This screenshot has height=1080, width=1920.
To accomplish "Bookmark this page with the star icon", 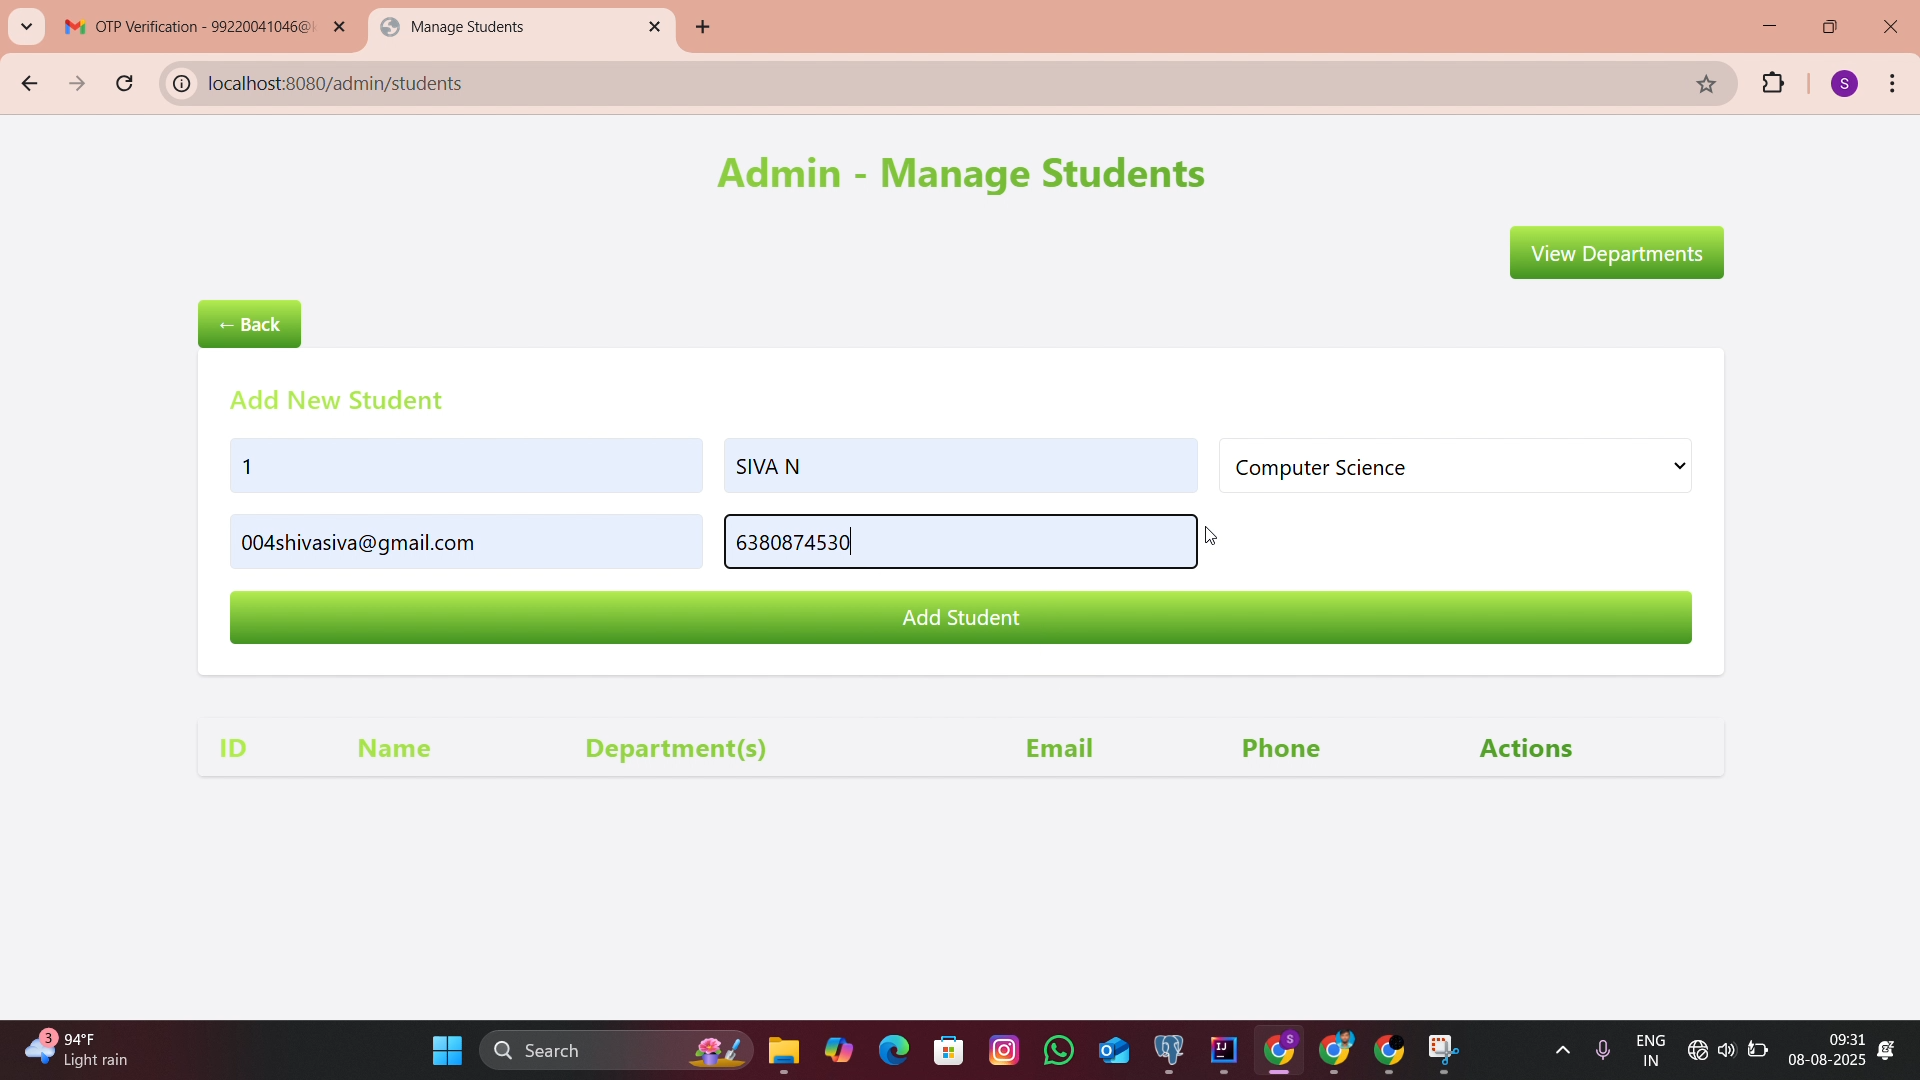I will 1708,85.
